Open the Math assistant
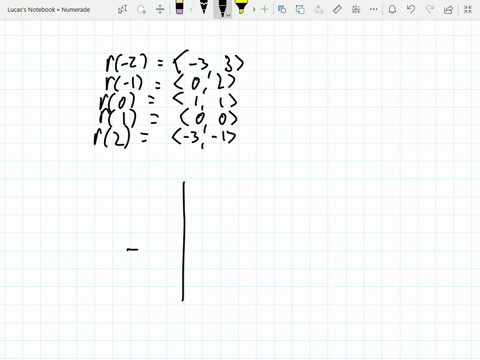The height and width of the screenshot is (360, 480). pos(356,9)
